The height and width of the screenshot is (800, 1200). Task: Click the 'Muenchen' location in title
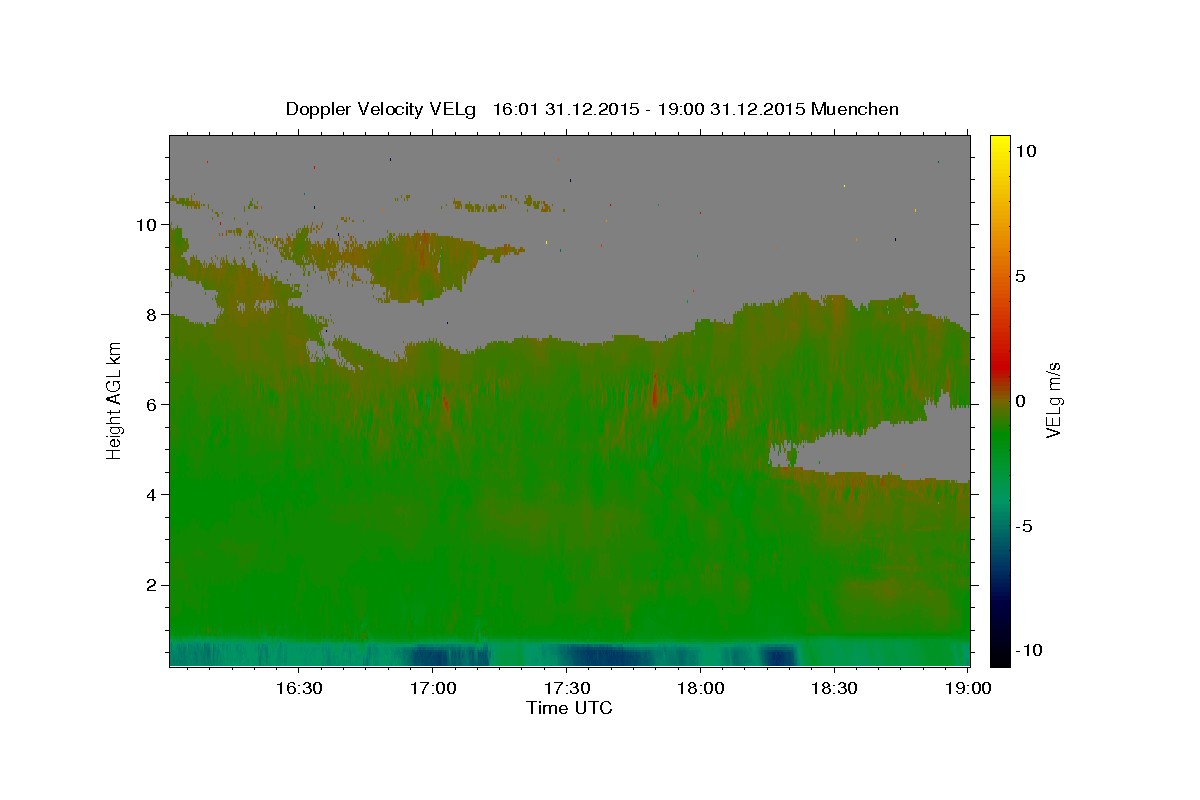tap(856, 109)
